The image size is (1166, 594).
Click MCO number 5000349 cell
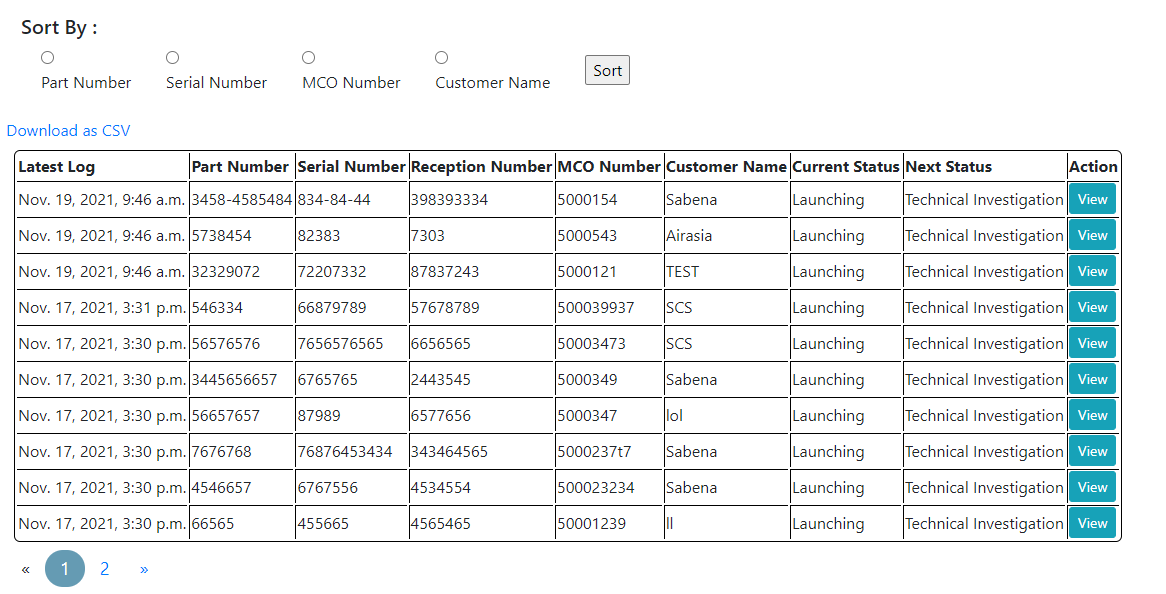[x=609, y=380]
